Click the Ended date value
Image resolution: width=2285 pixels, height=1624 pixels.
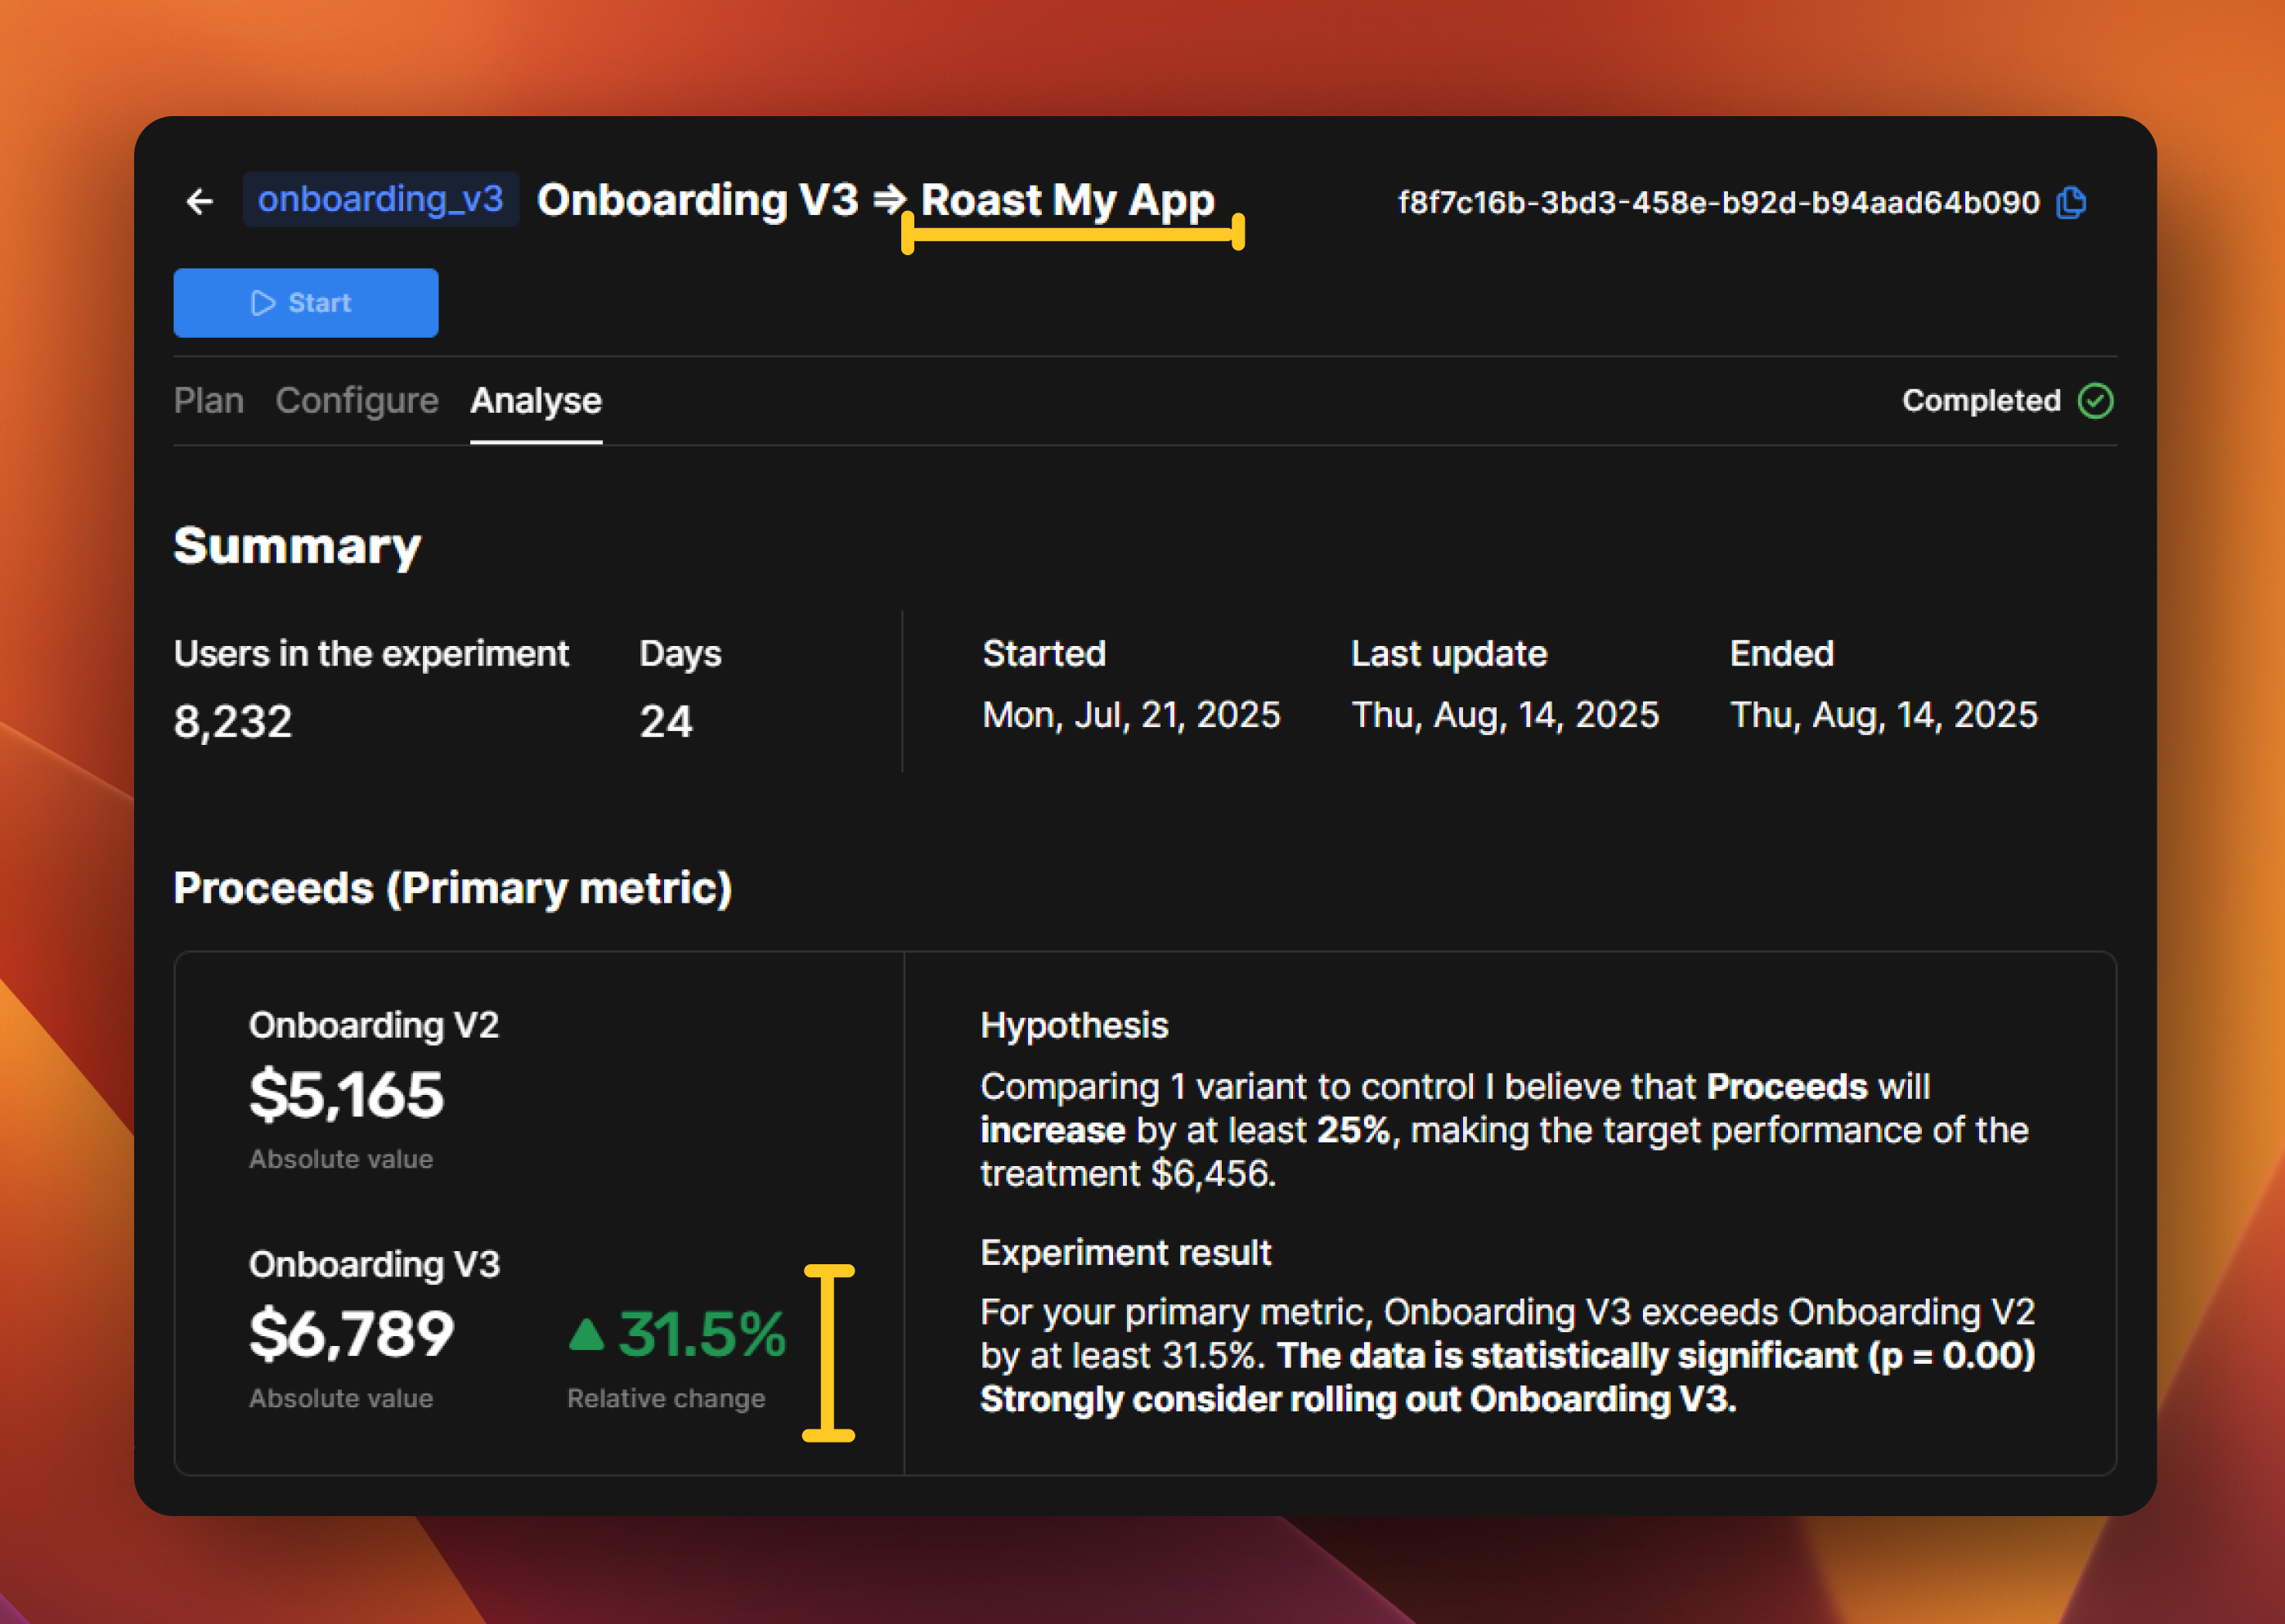coord(1884,716)
